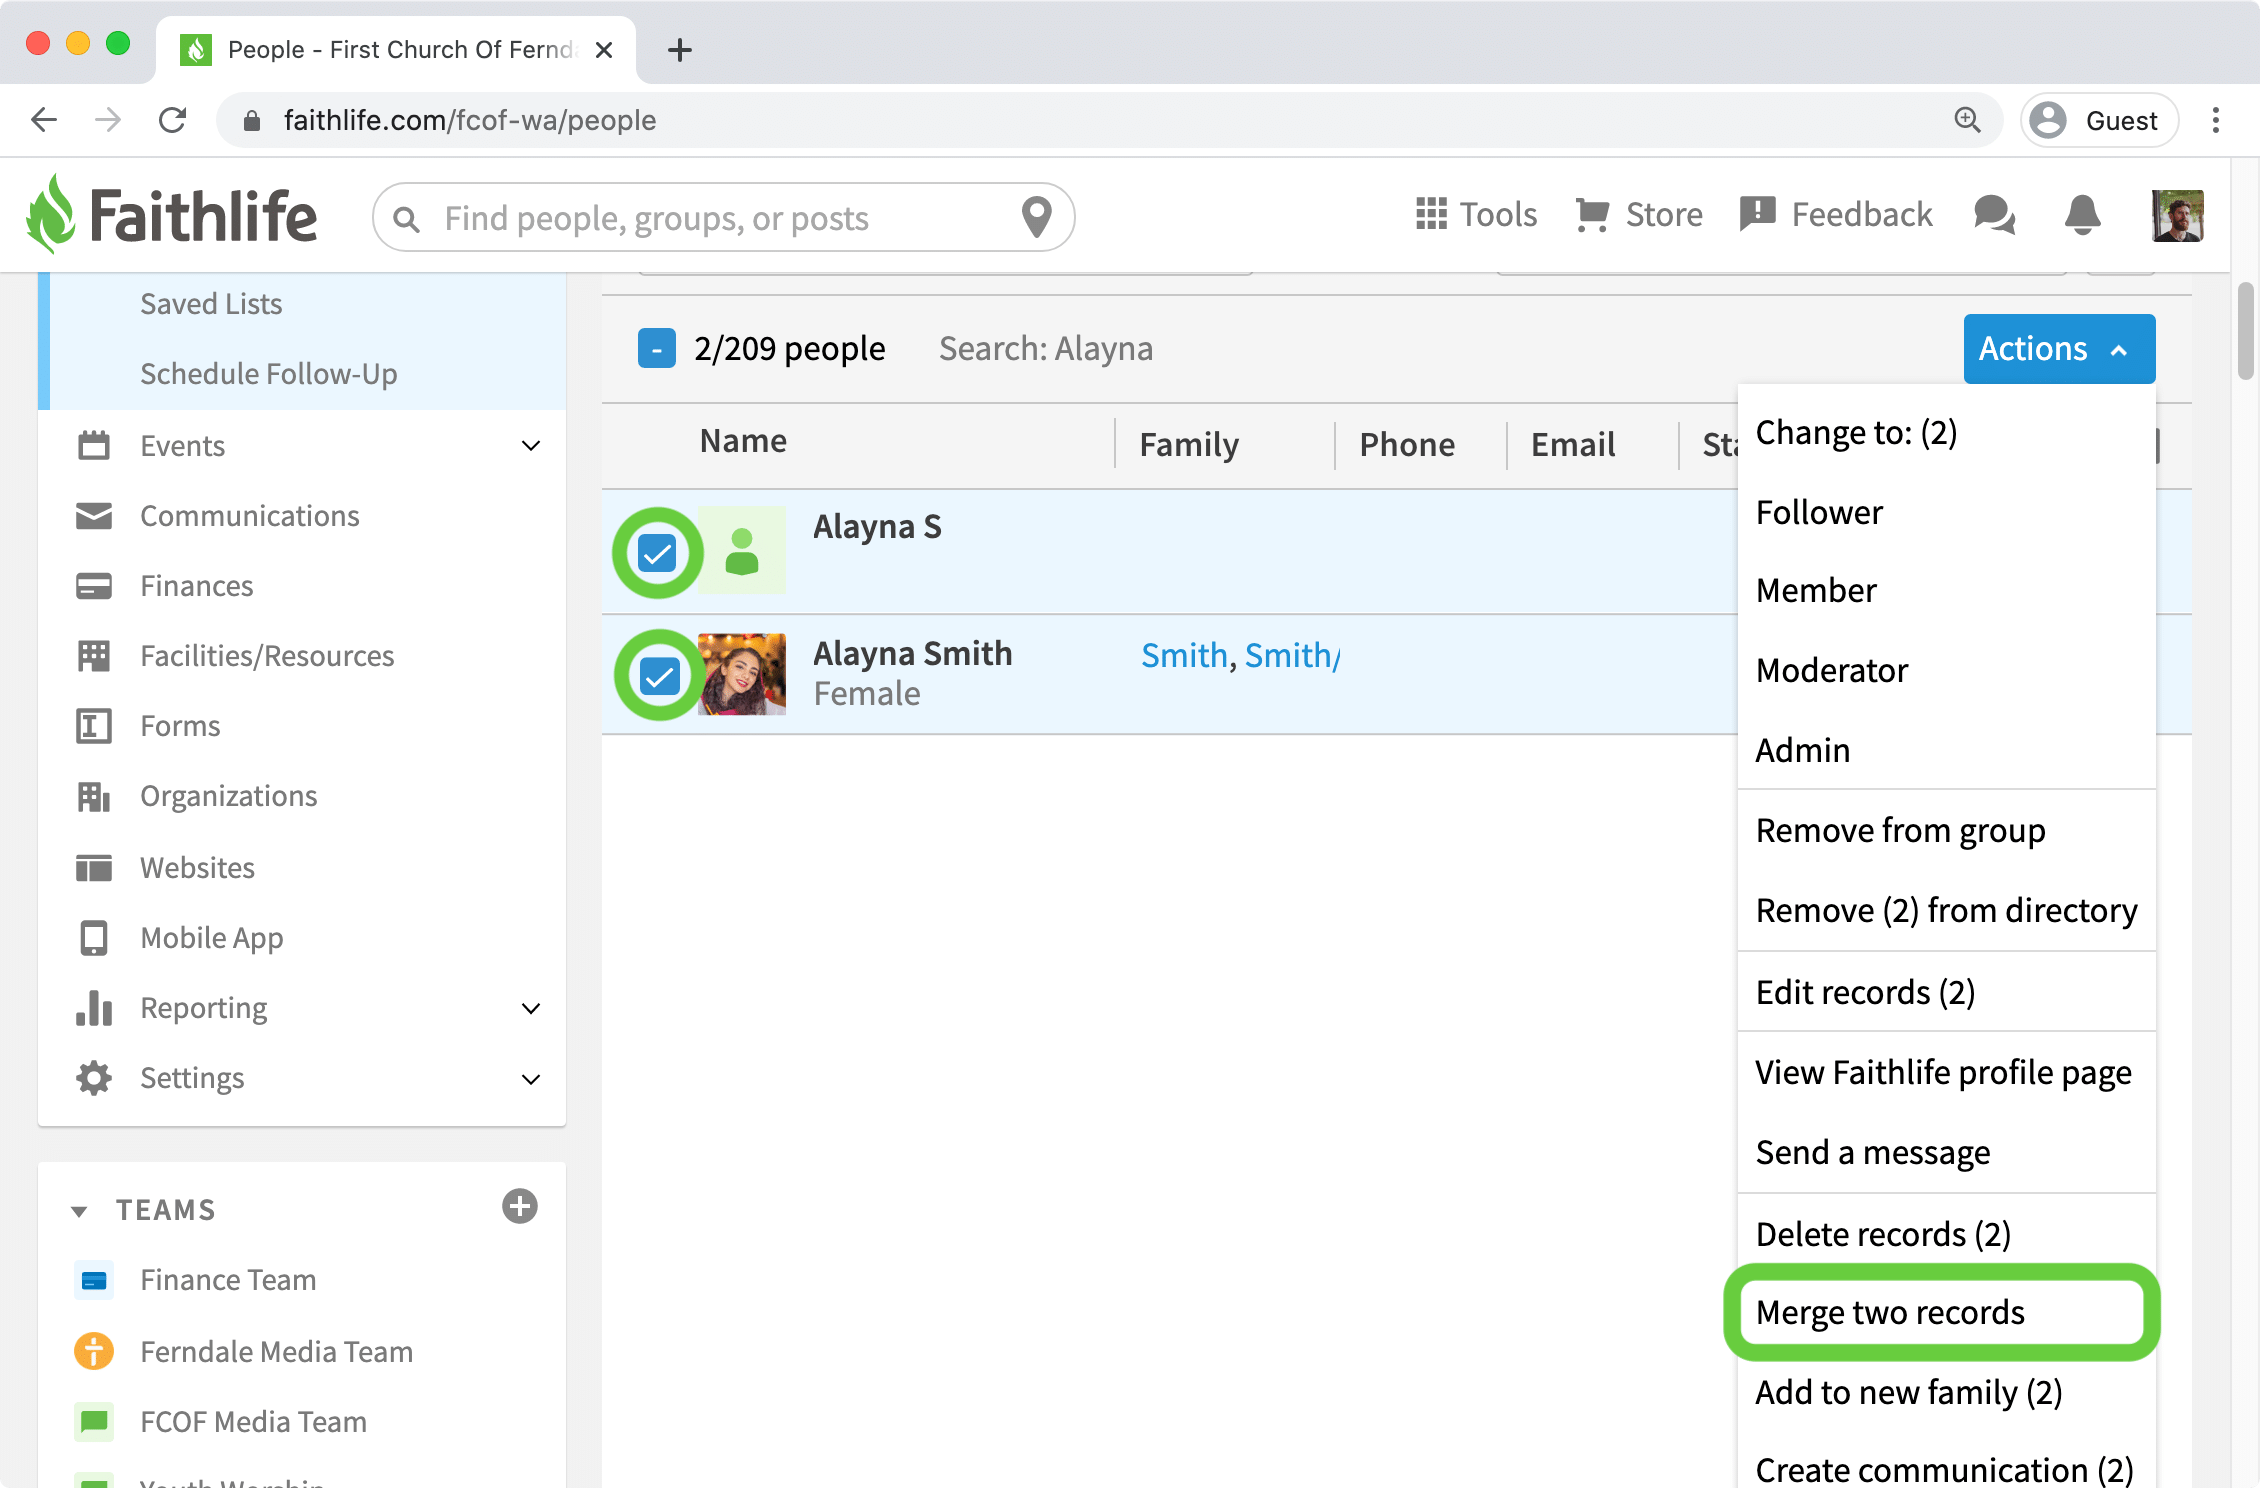Open Communications in the sidebar
The height and width of the screenshot is (1488, 2260).
[x=249, y=515]
